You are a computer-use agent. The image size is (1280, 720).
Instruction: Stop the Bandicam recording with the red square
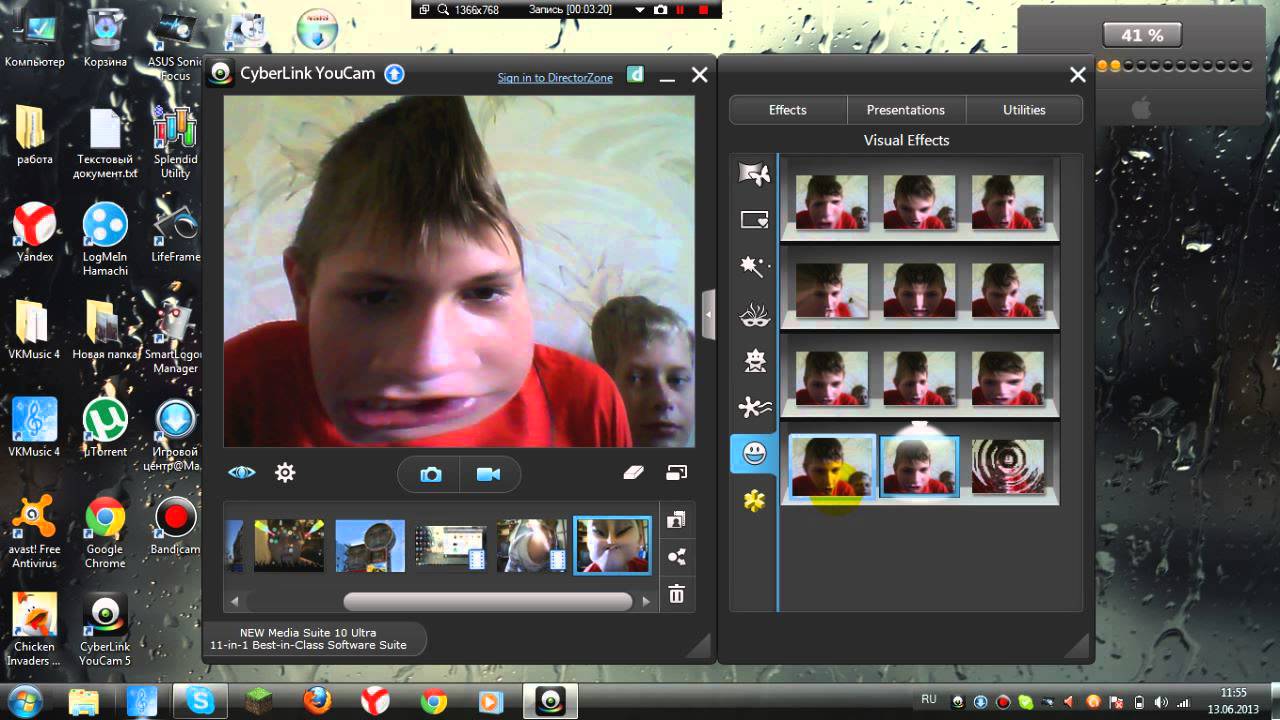pos(704,9)
